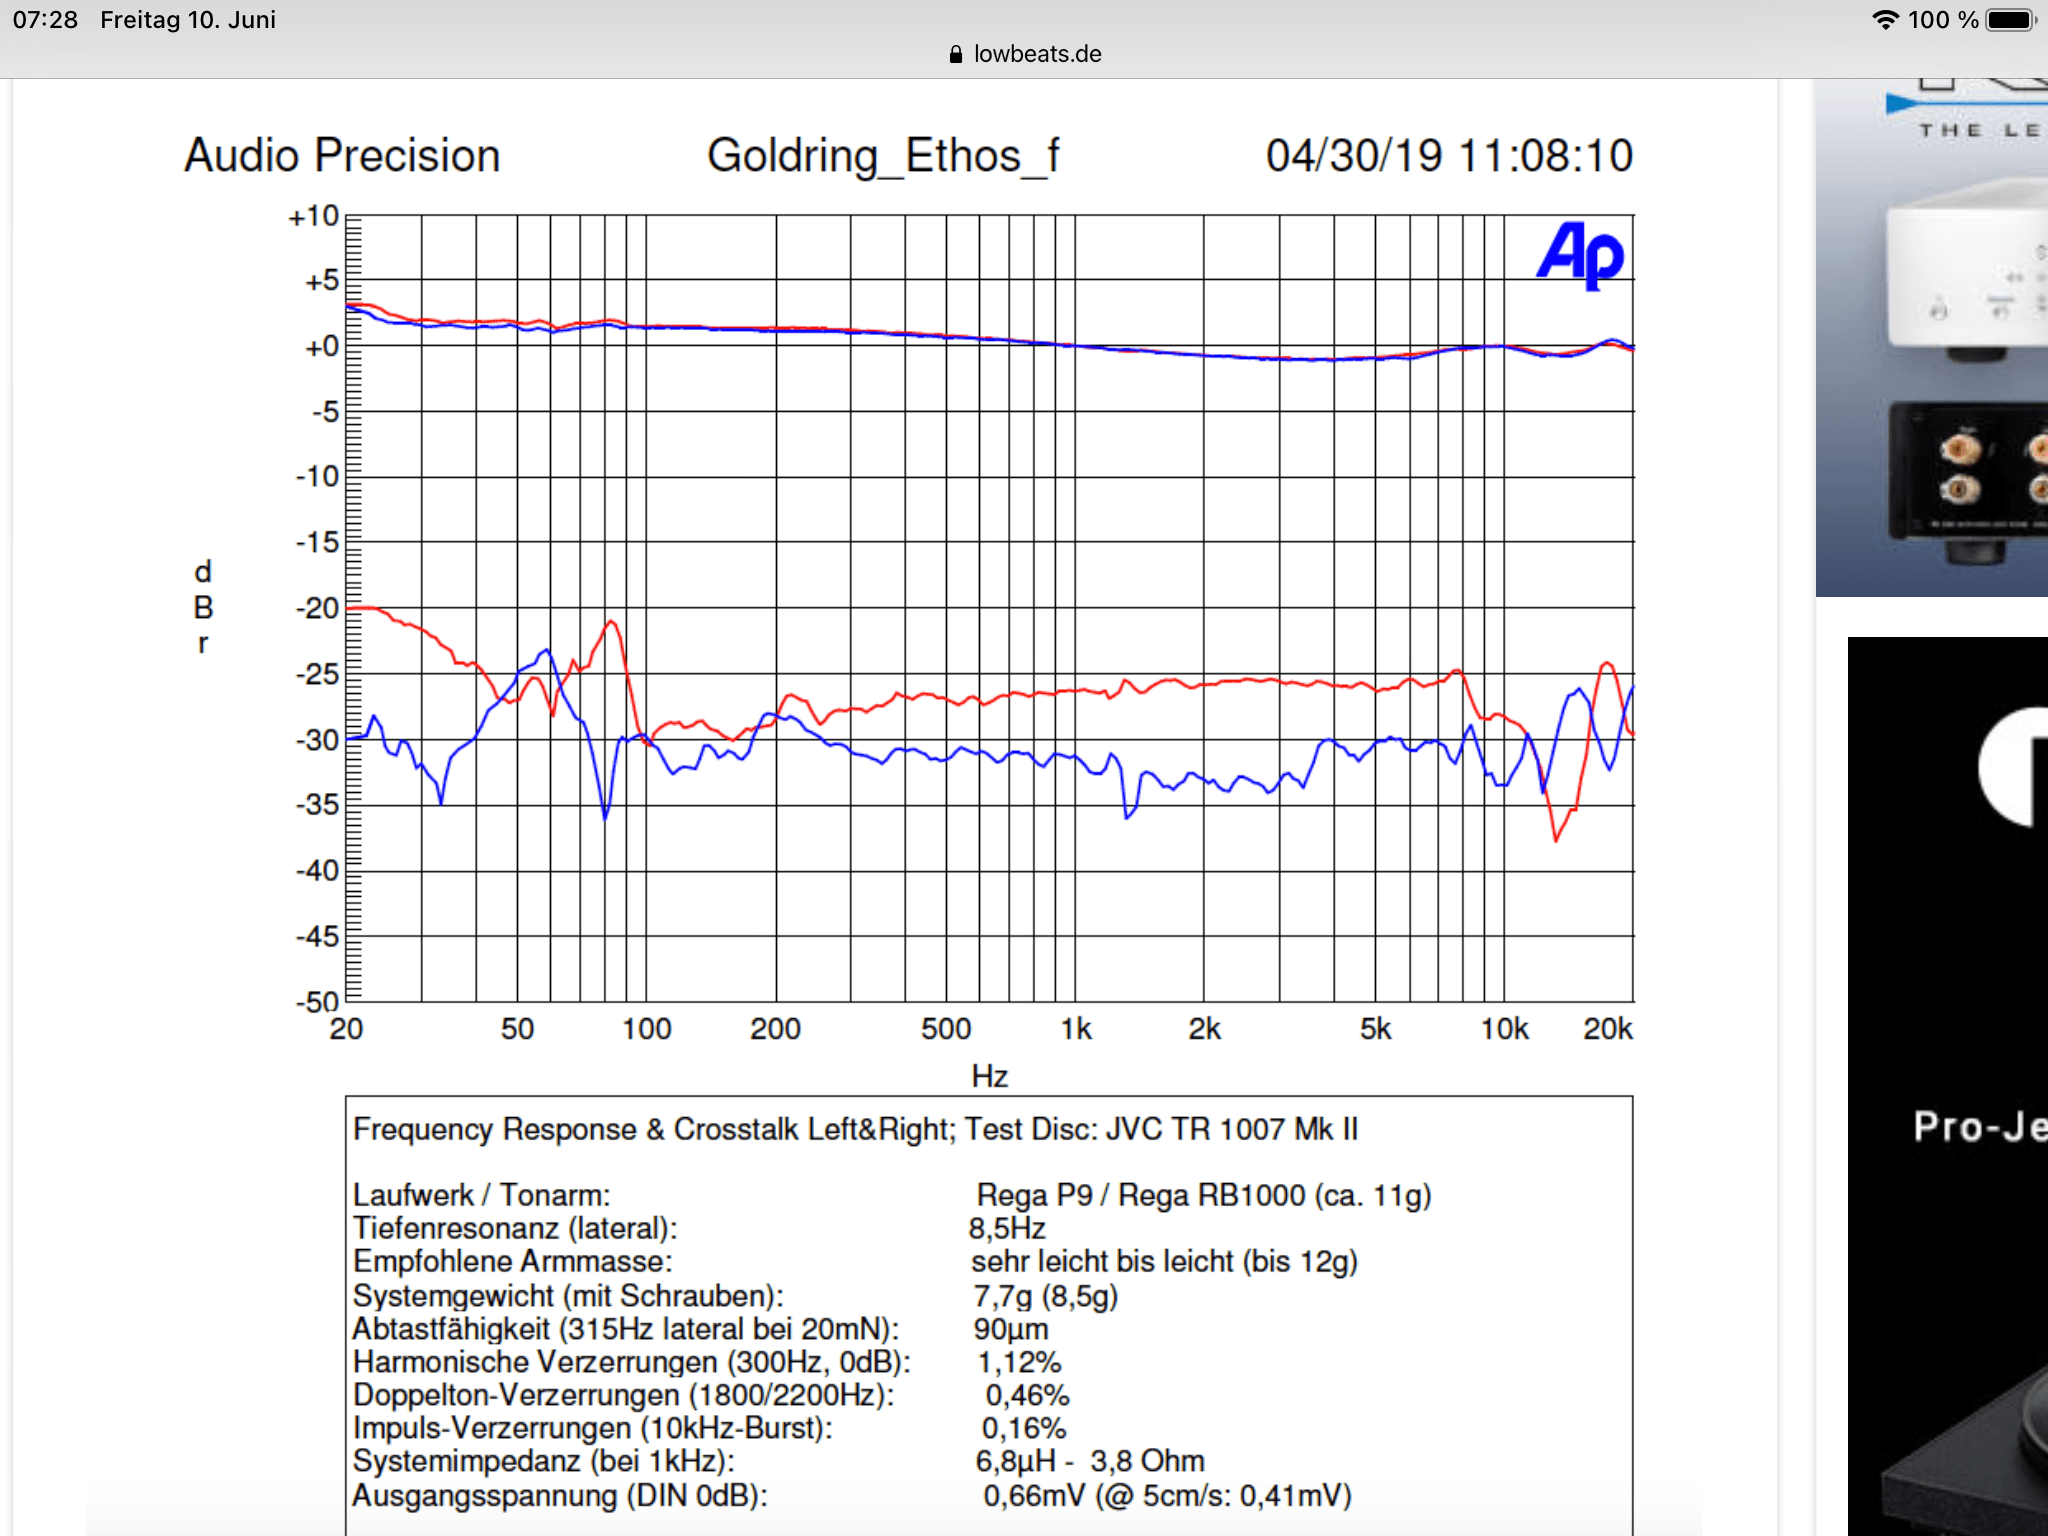Tap the Frequency Response & Crosstalk caption
This screenshot has width=2048, height=1536.
coord(855,1130)
